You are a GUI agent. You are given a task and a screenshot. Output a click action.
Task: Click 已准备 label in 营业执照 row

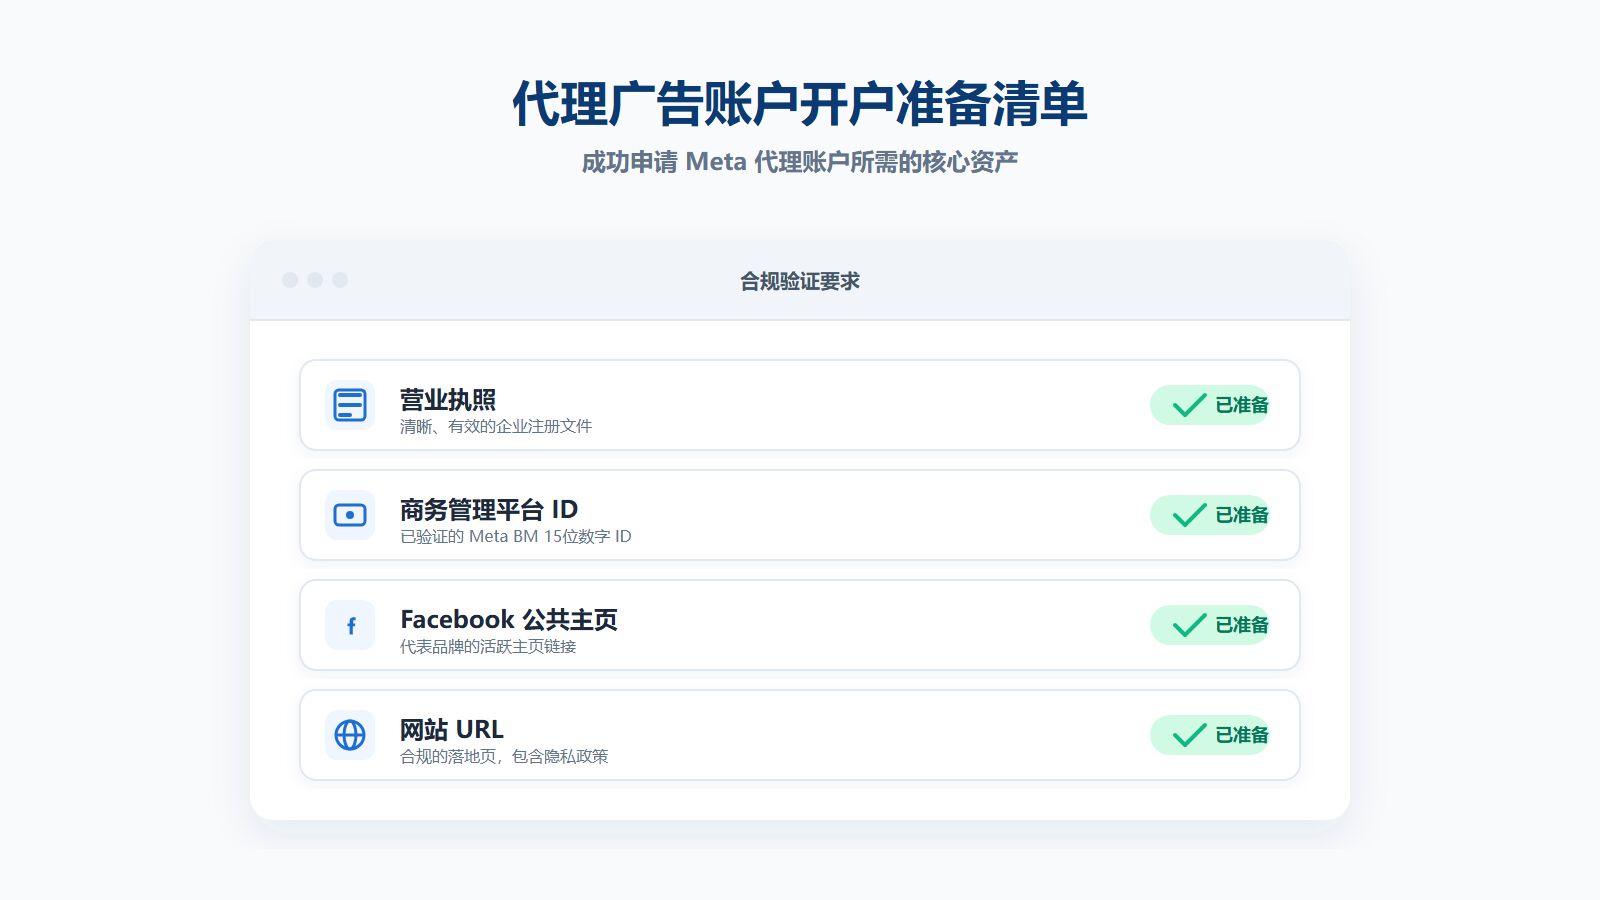[1242, 405]
